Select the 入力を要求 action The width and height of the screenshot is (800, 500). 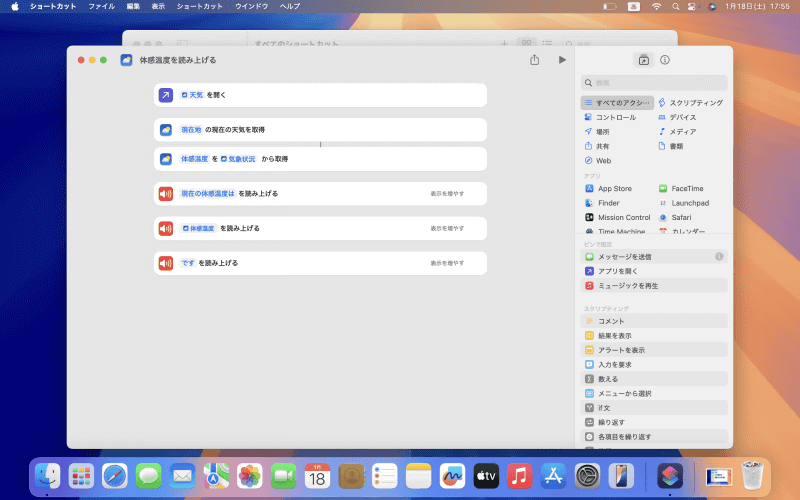pyautogui.click(x=654, y=365)
